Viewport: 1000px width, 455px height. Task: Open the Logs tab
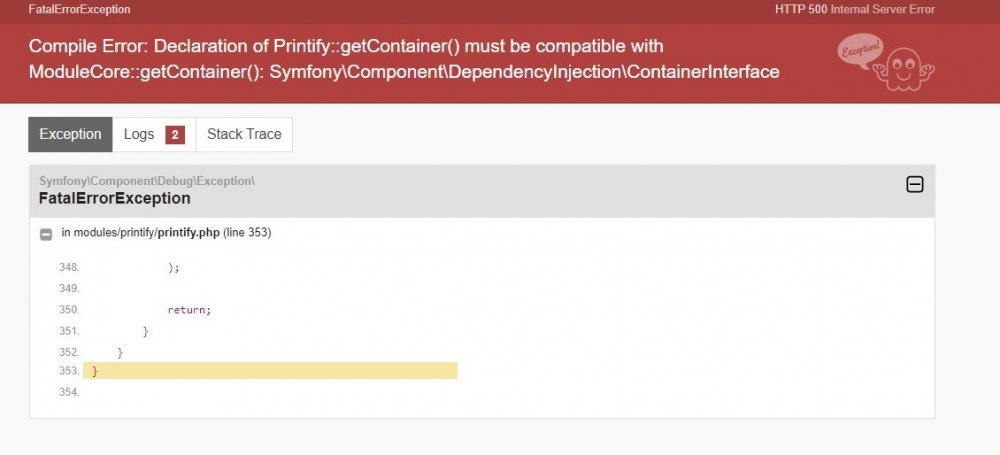(x=139, y=134)
